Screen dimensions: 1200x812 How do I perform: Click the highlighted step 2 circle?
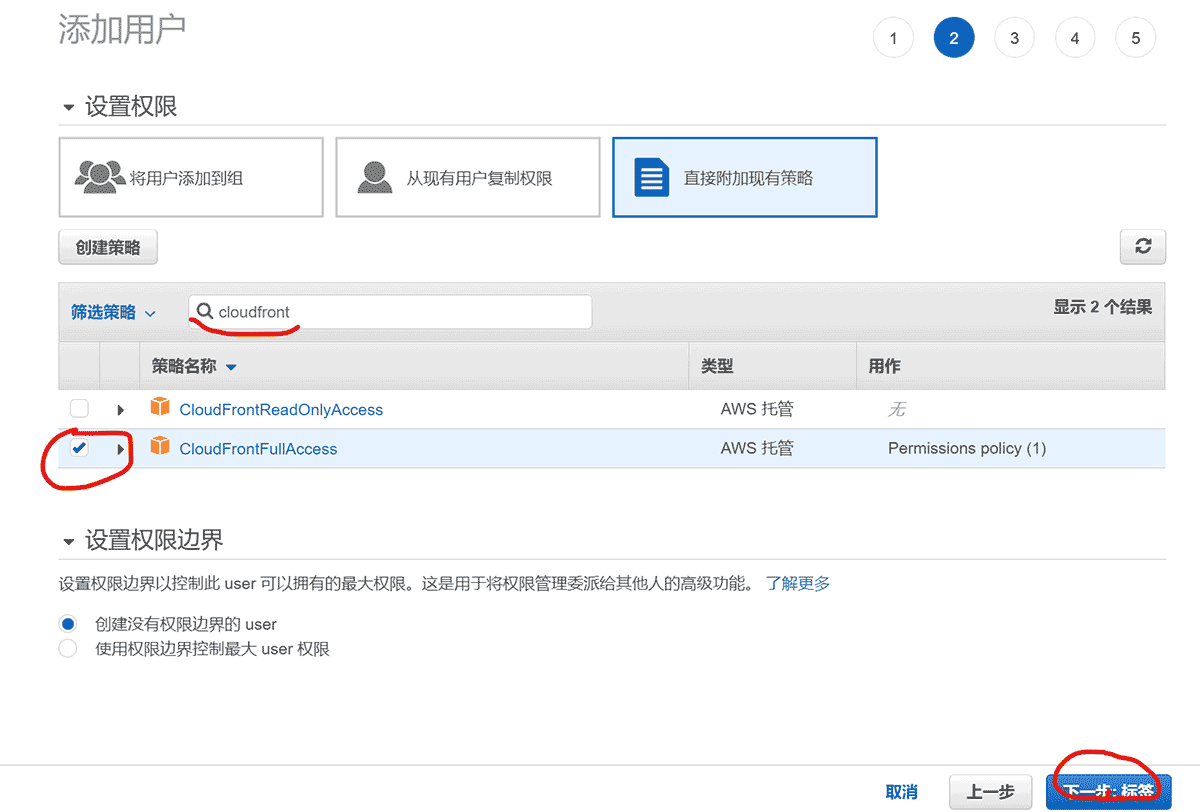pyautogui.click(x=954, y=37)
